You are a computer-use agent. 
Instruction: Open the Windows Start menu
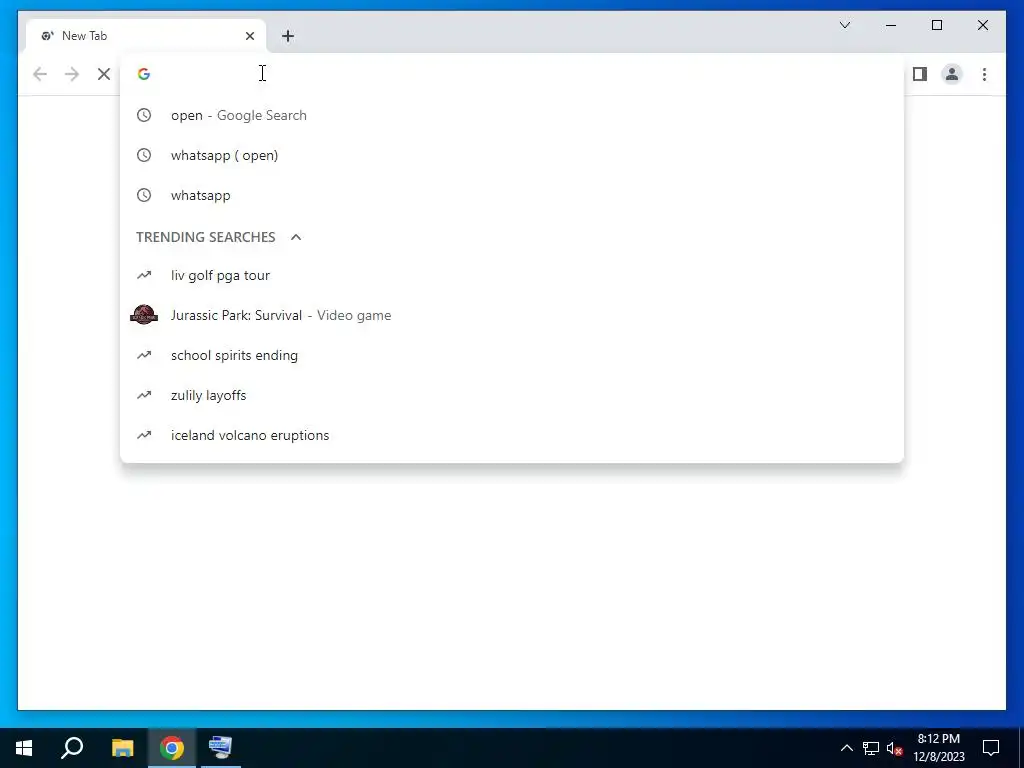(24, 748)
